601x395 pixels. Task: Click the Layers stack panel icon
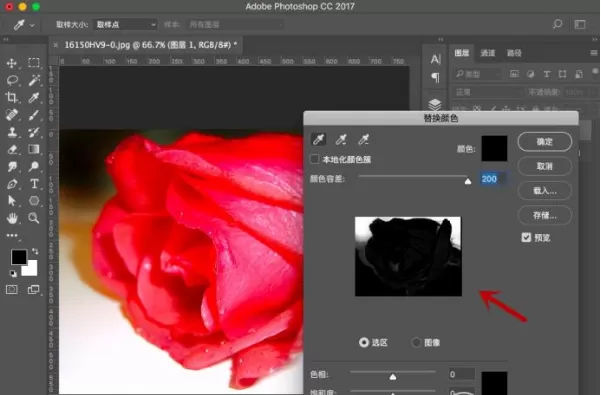(x=435, y=104)
